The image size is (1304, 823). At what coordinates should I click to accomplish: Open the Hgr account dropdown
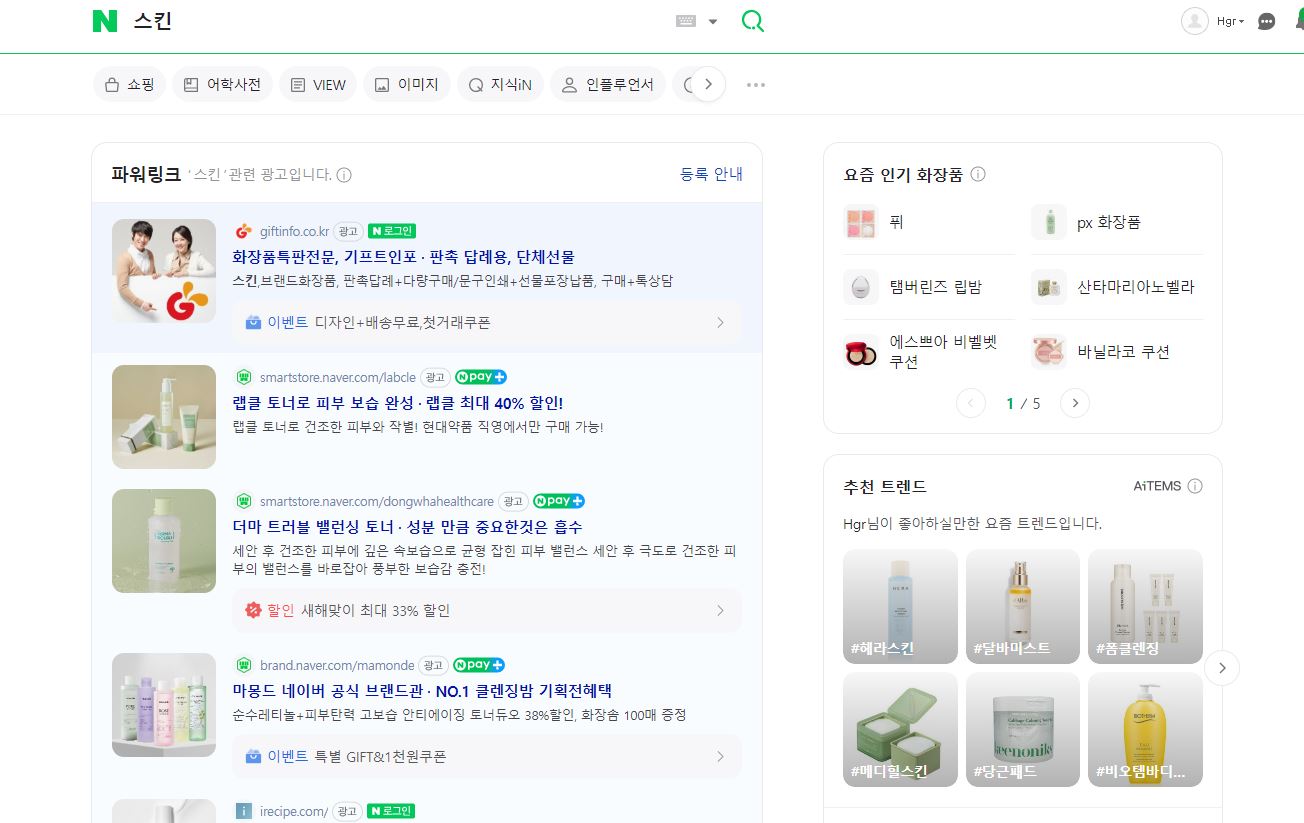coord(1230,21)
